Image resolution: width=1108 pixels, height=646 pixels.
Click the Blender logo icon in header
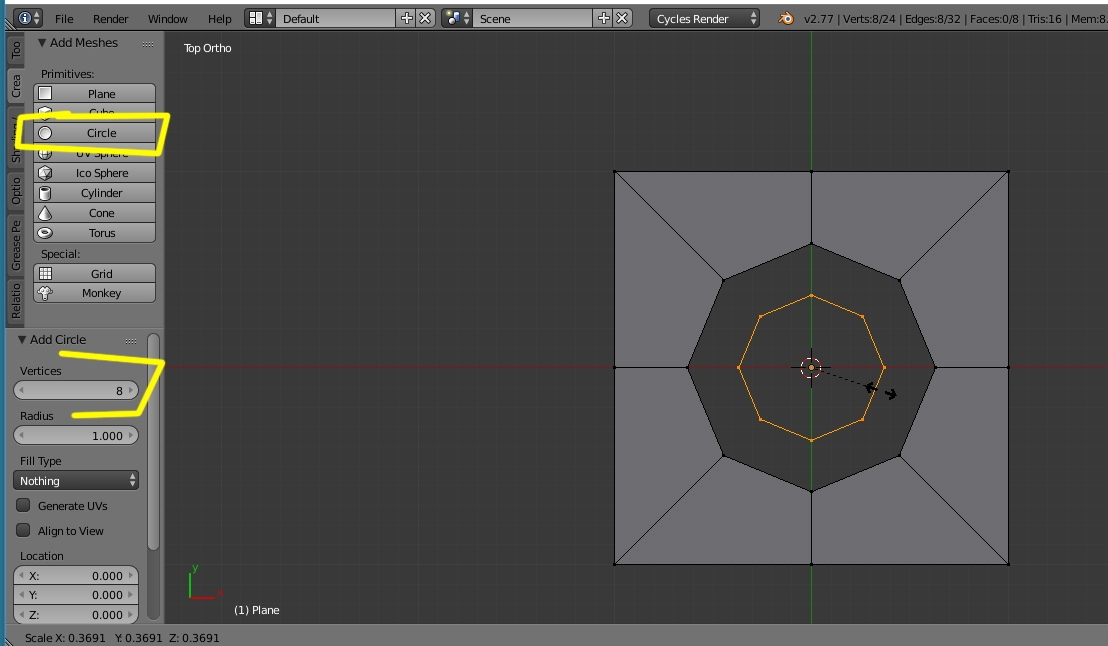[x=787, y=18]
